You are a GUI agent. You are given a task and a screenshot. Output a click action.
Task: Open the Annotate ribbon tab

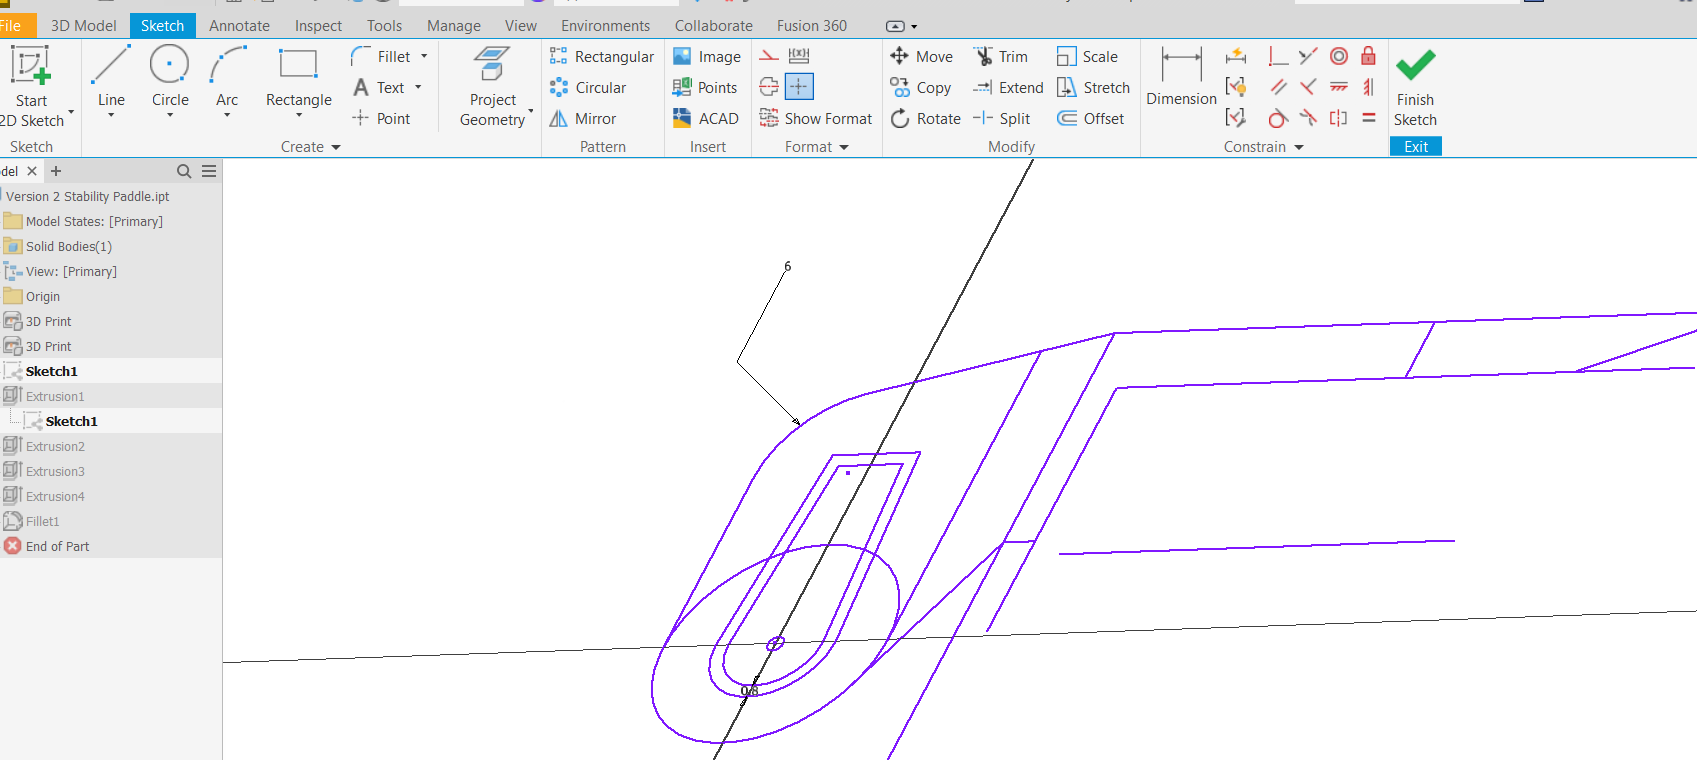(239, 26)
